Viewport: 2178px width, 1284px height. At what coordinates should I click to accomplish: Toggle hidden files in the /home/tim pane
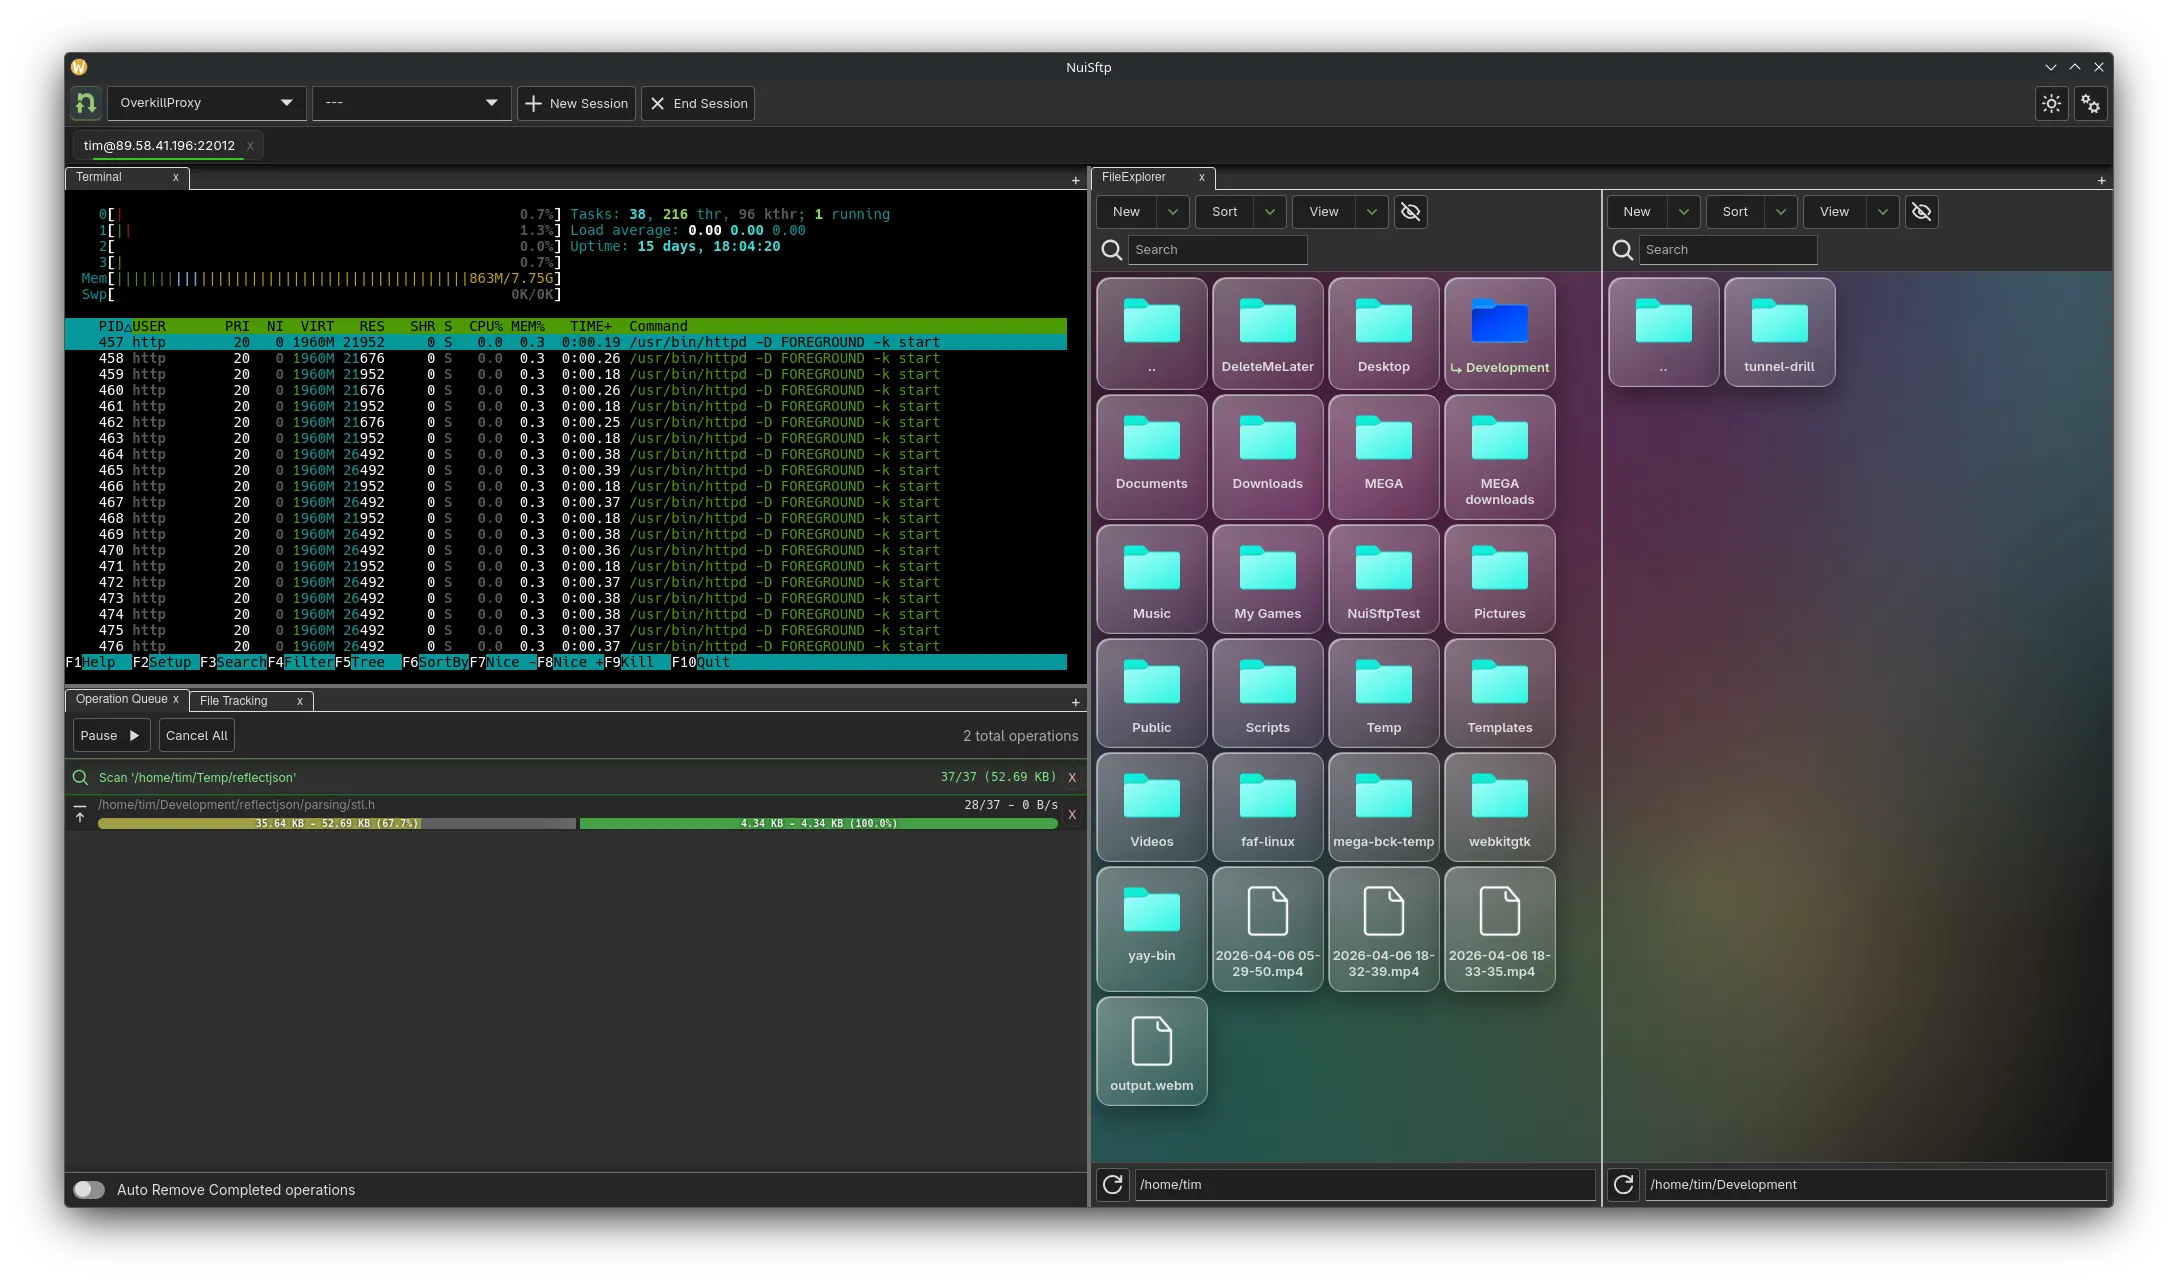click(1410, 212)
